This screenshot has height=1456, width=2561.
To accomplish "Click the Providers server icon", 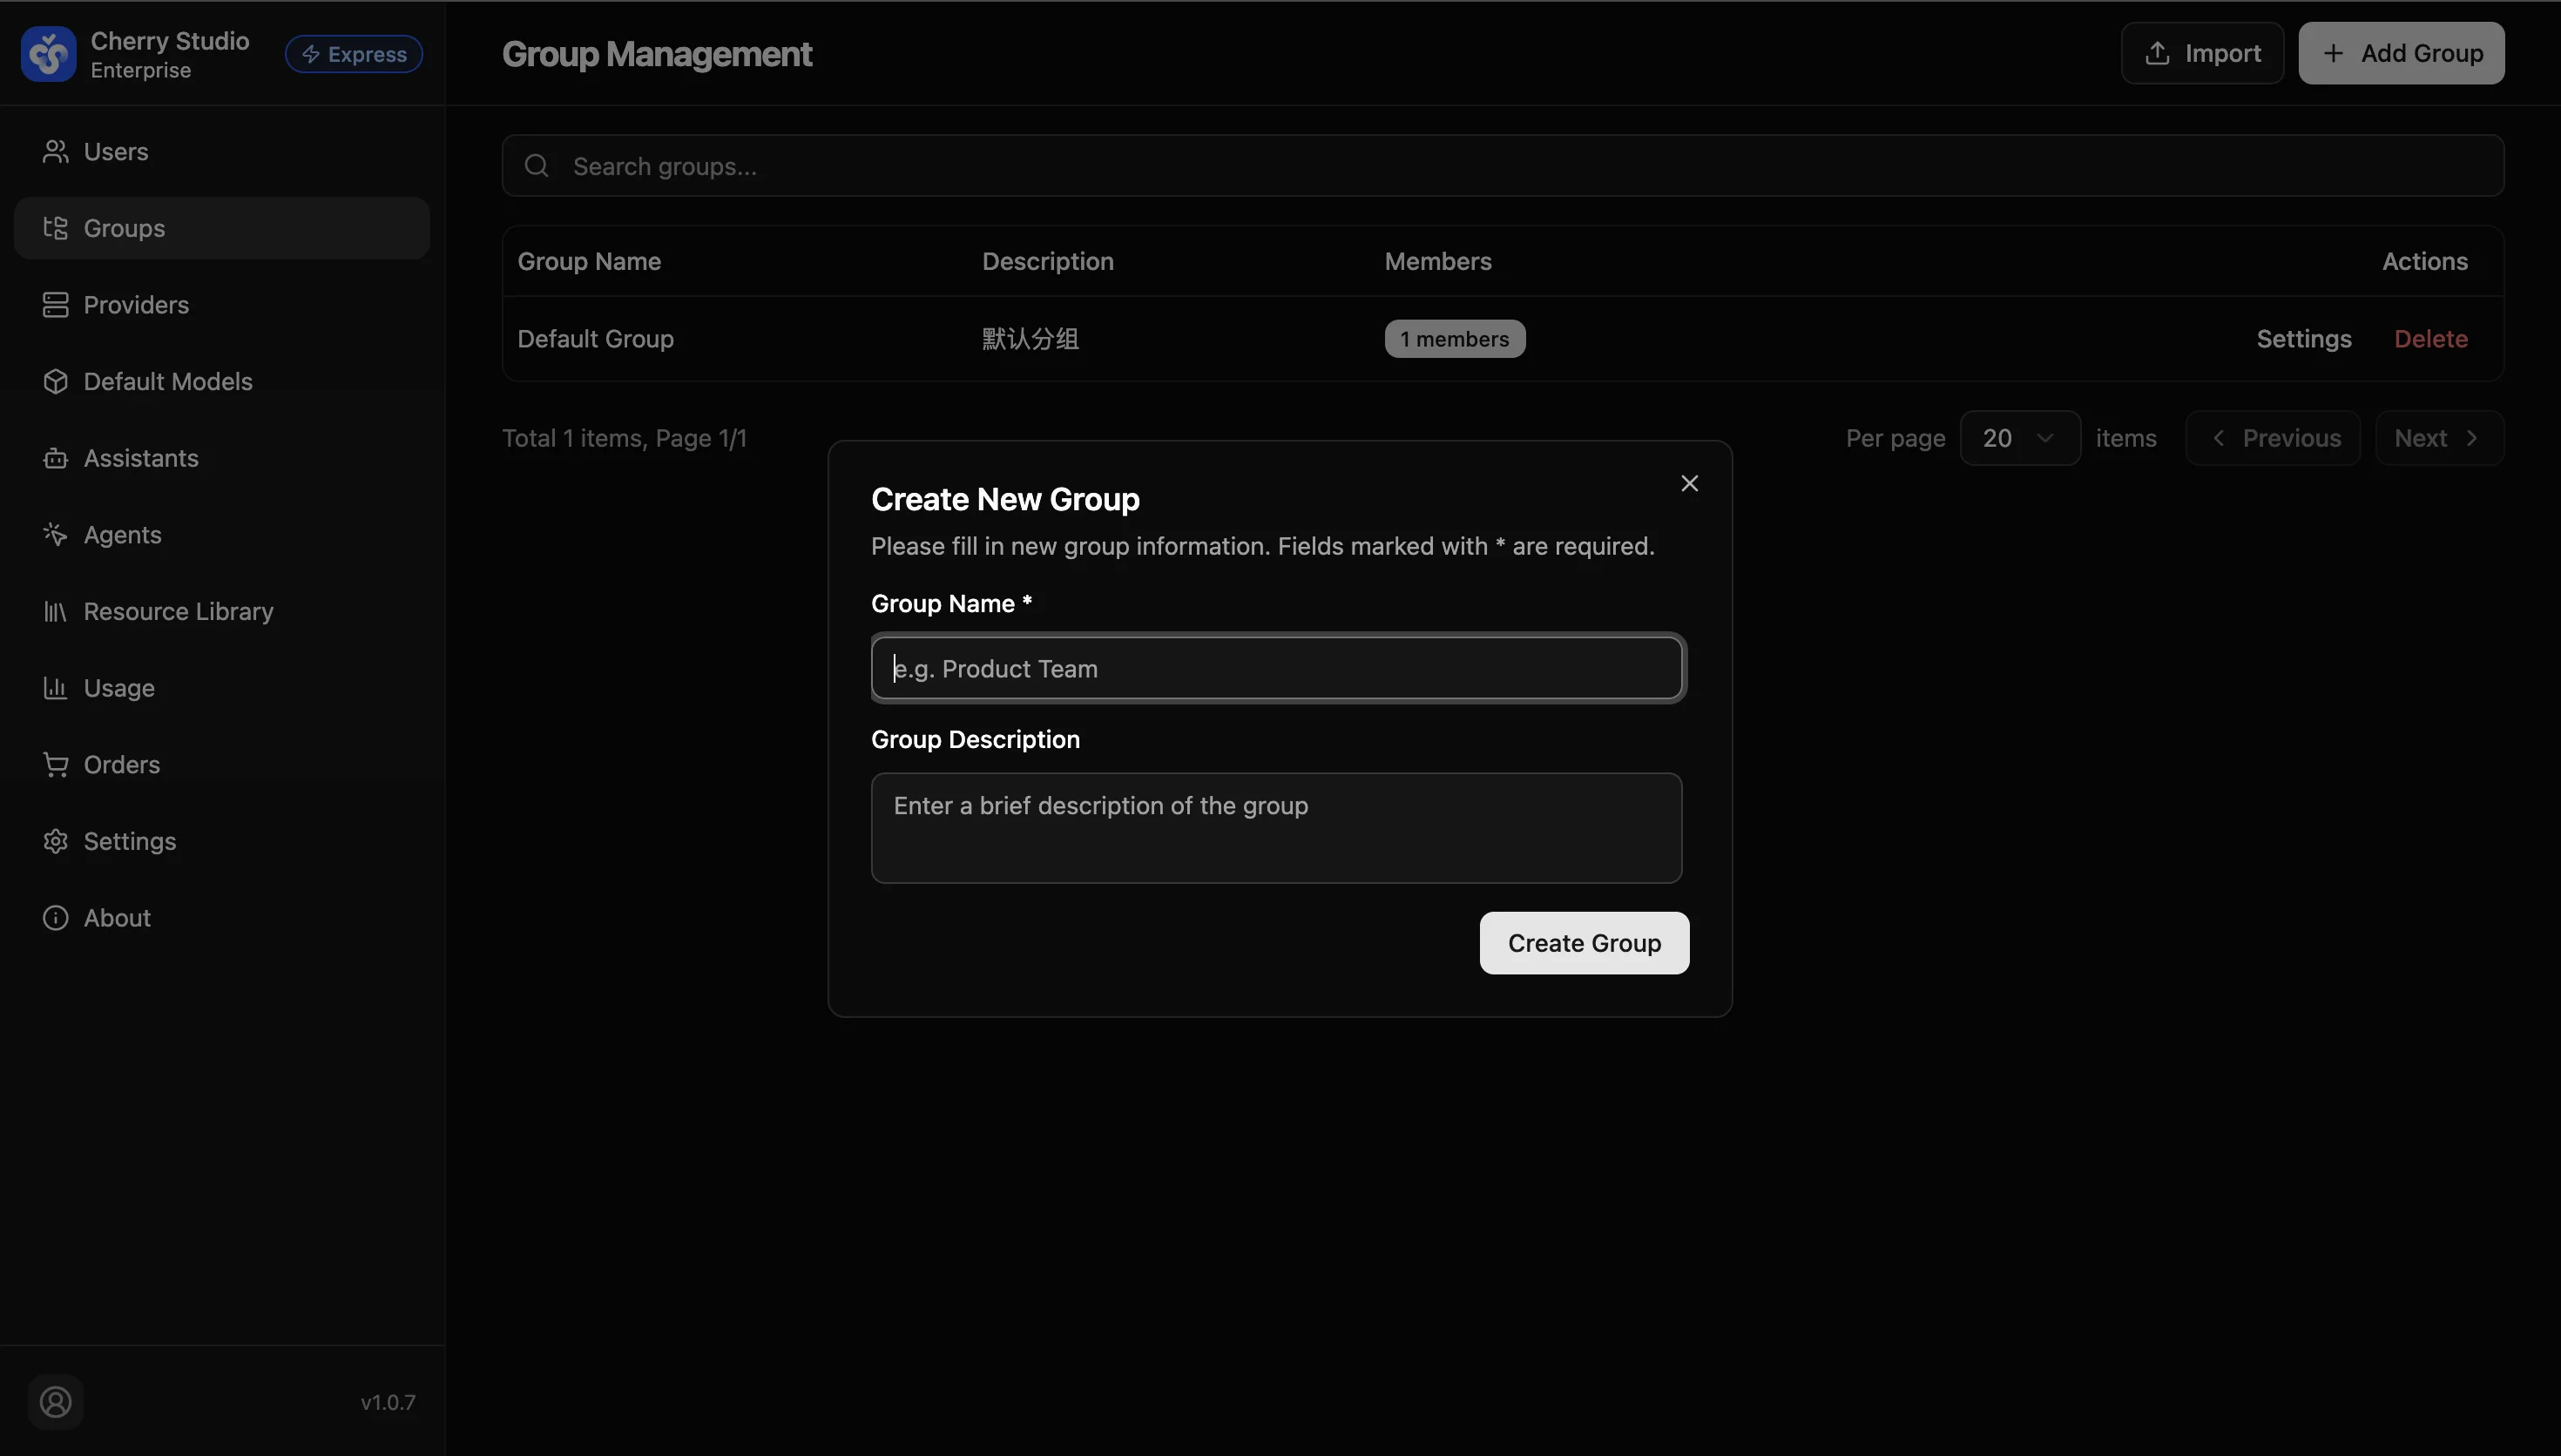I will [55, 305].
